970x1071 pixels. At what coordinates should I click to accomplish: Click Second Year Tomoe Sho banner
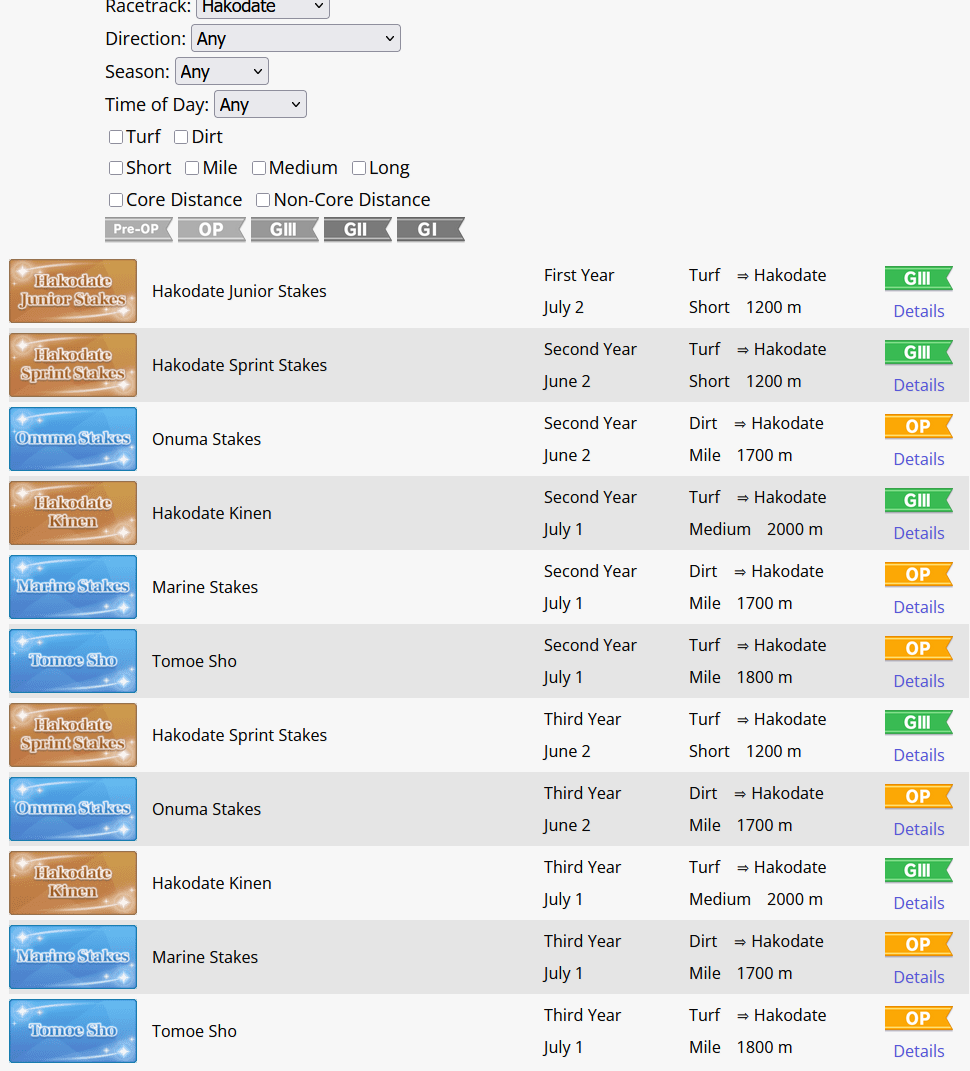click(x=73, y=661)
